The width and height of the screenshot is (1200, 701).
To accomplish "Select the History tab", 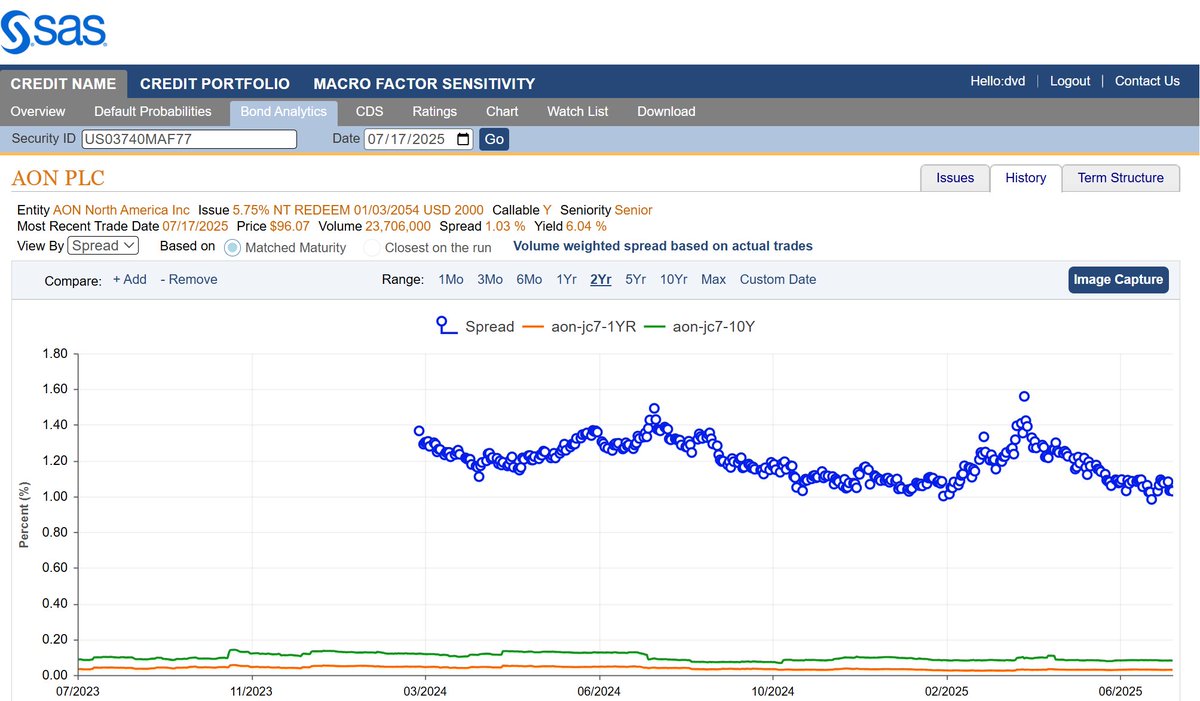I will point(1026,177).
